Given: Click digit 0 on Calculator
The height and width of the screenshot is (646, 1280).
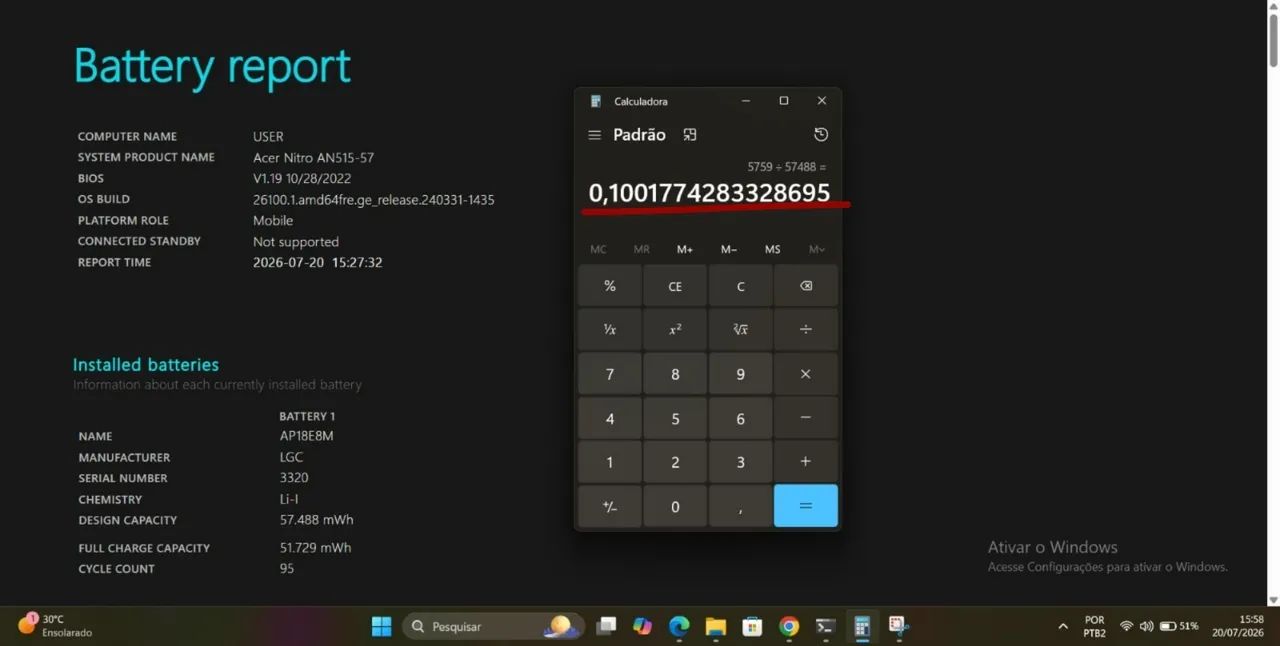Looking at the screenshot, I should point(675,506).
